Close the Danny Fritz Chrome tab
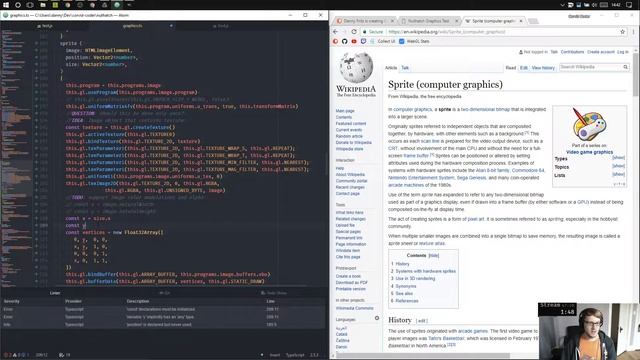The image size is (640, 360). [392, 21]
